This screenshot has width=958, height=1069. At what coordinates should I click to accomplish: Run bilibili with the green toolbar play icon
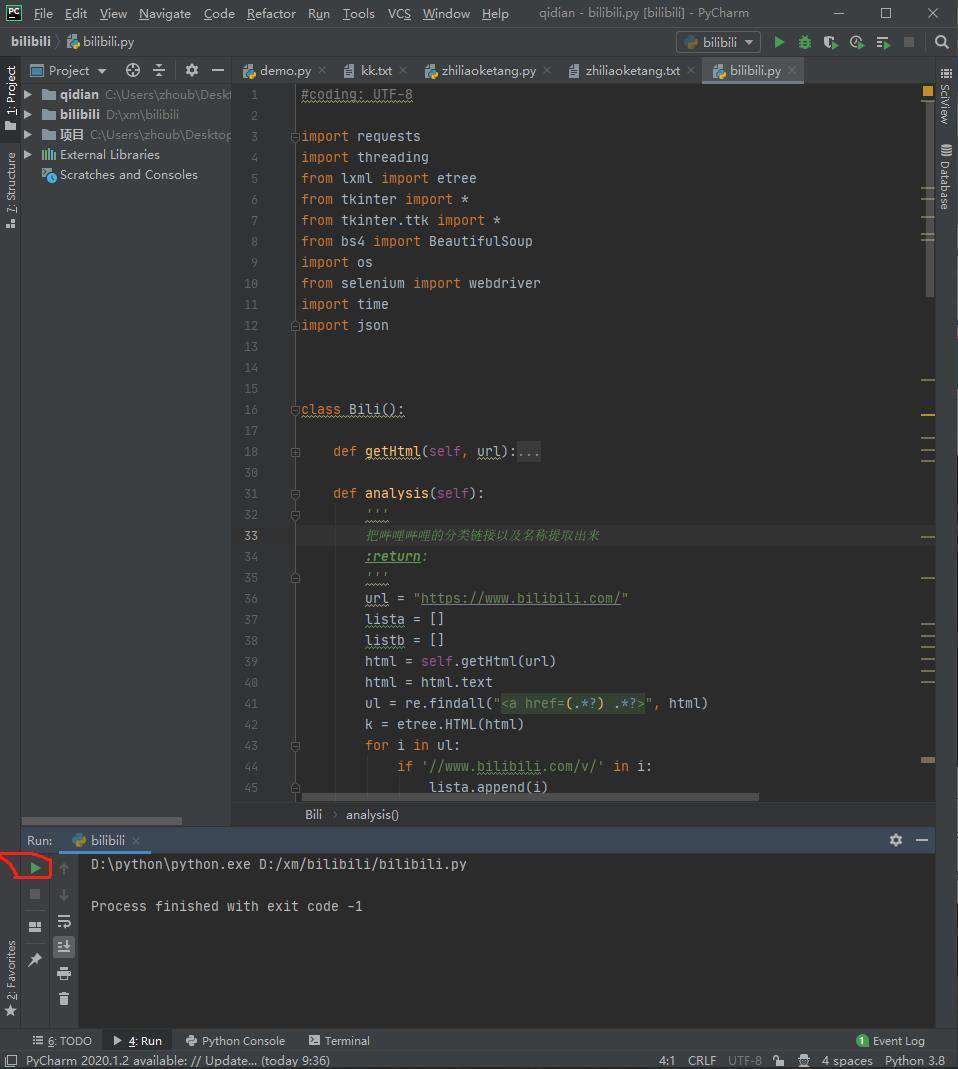click(x=779, y=42)
